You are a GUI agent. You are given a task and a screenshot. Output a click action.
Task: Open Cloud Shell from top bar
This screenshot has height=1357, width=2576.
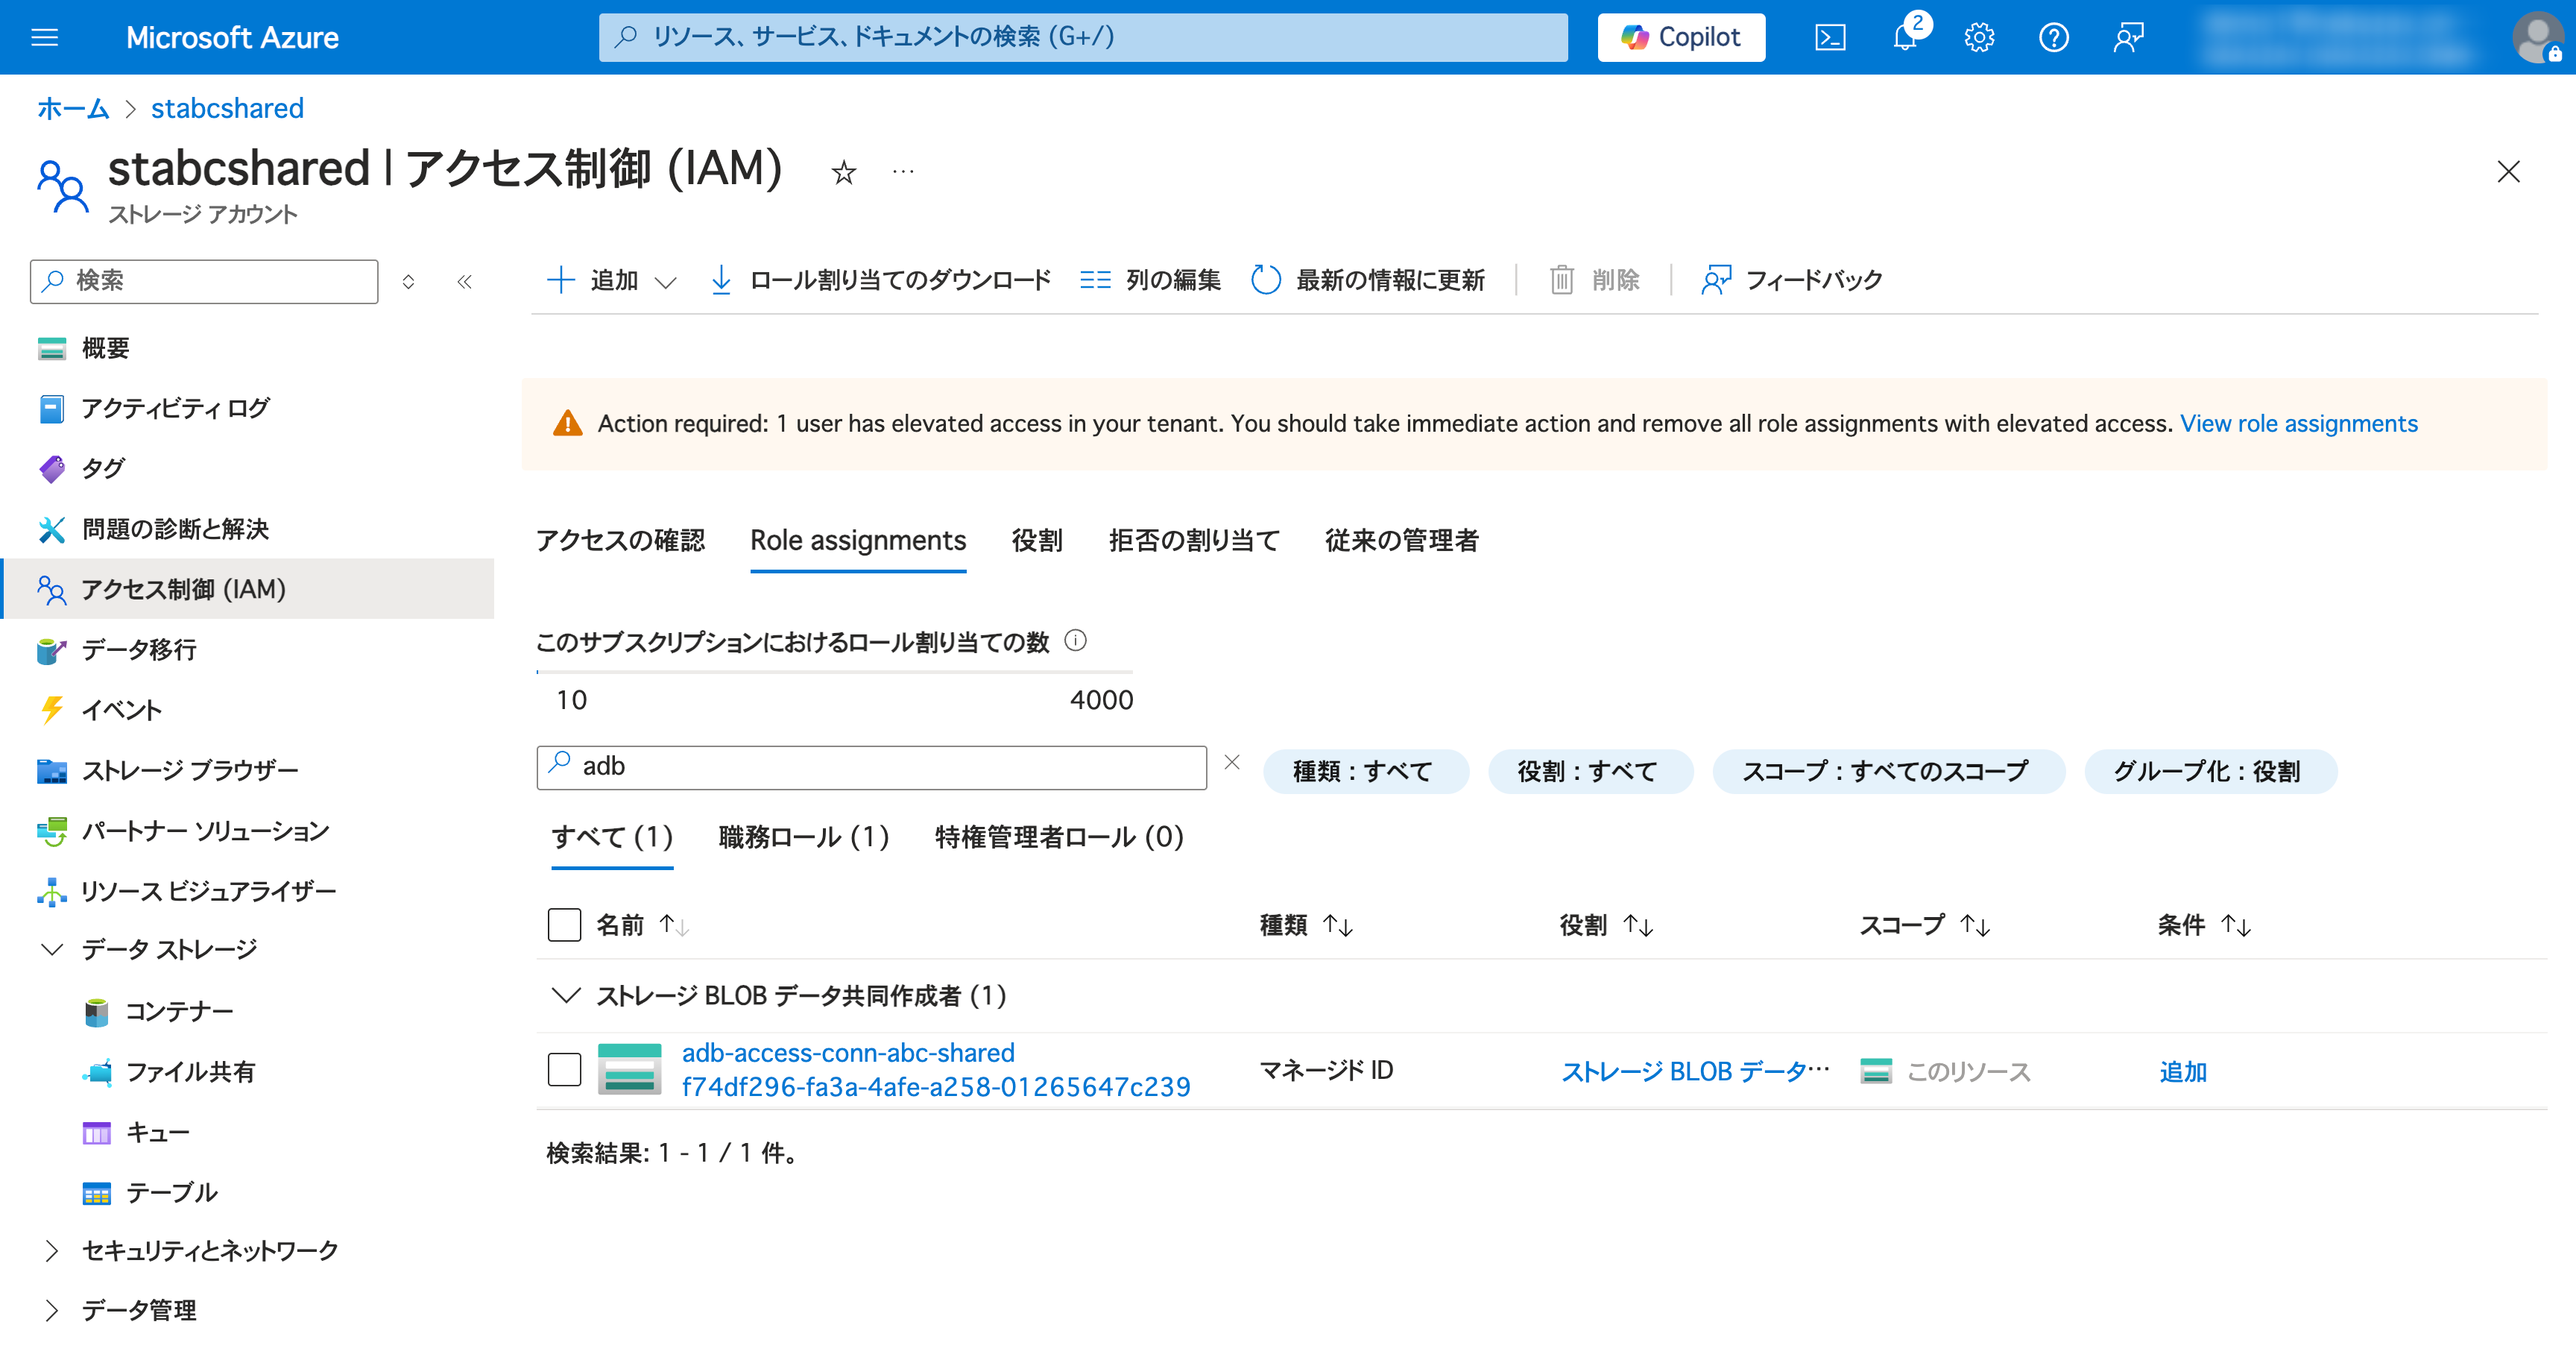point(1829,38)
